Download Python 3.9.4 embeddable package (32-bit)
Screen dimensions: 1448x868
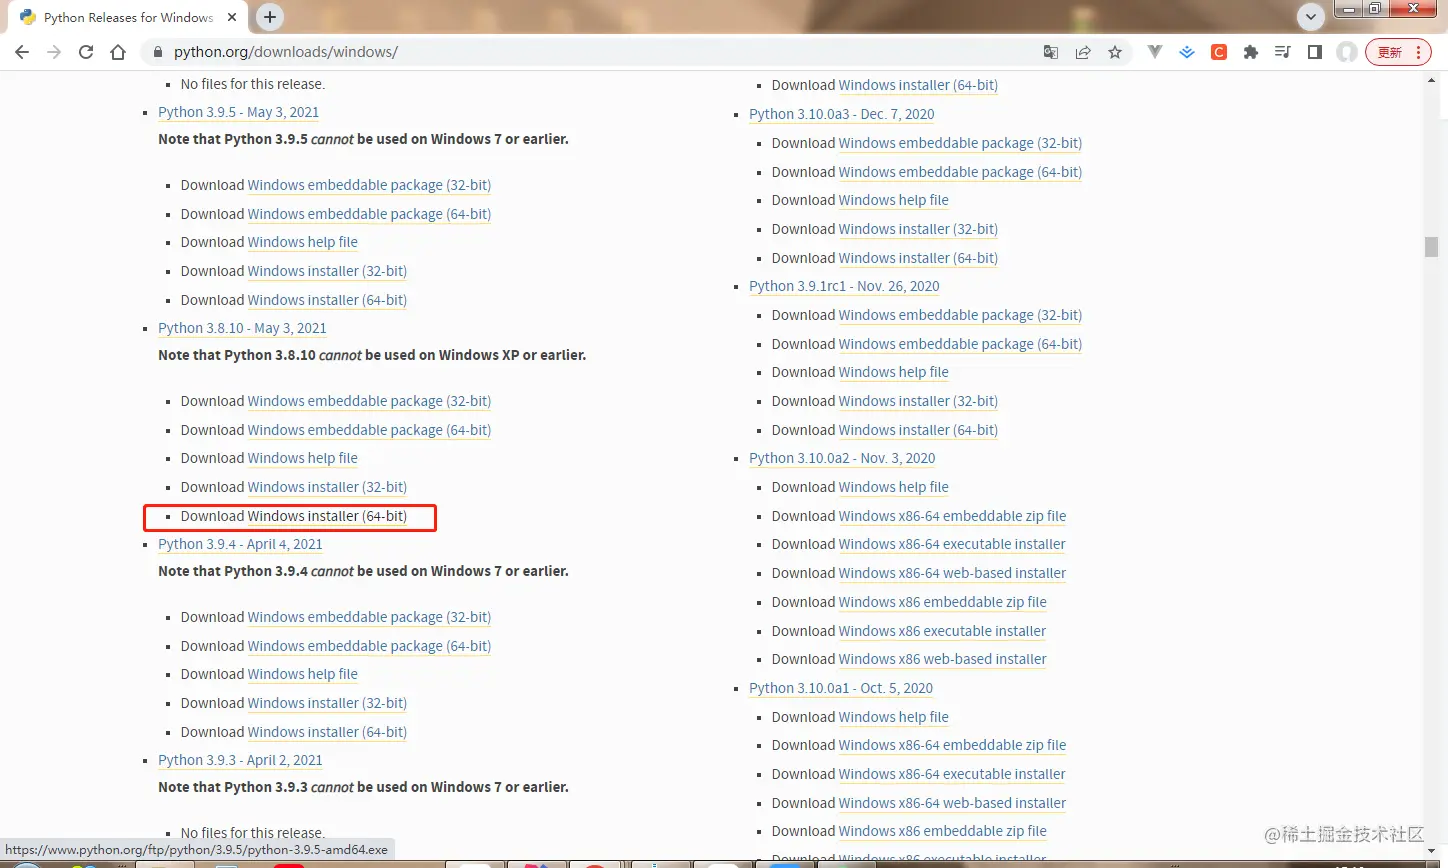pyautogui.click(x=369, y=617)
